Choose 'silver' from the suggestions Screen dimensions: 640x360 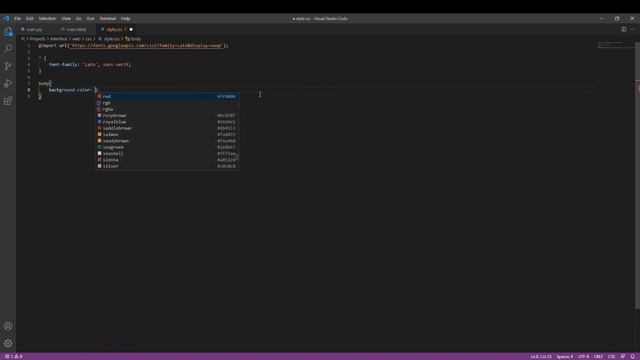point(167,166)
